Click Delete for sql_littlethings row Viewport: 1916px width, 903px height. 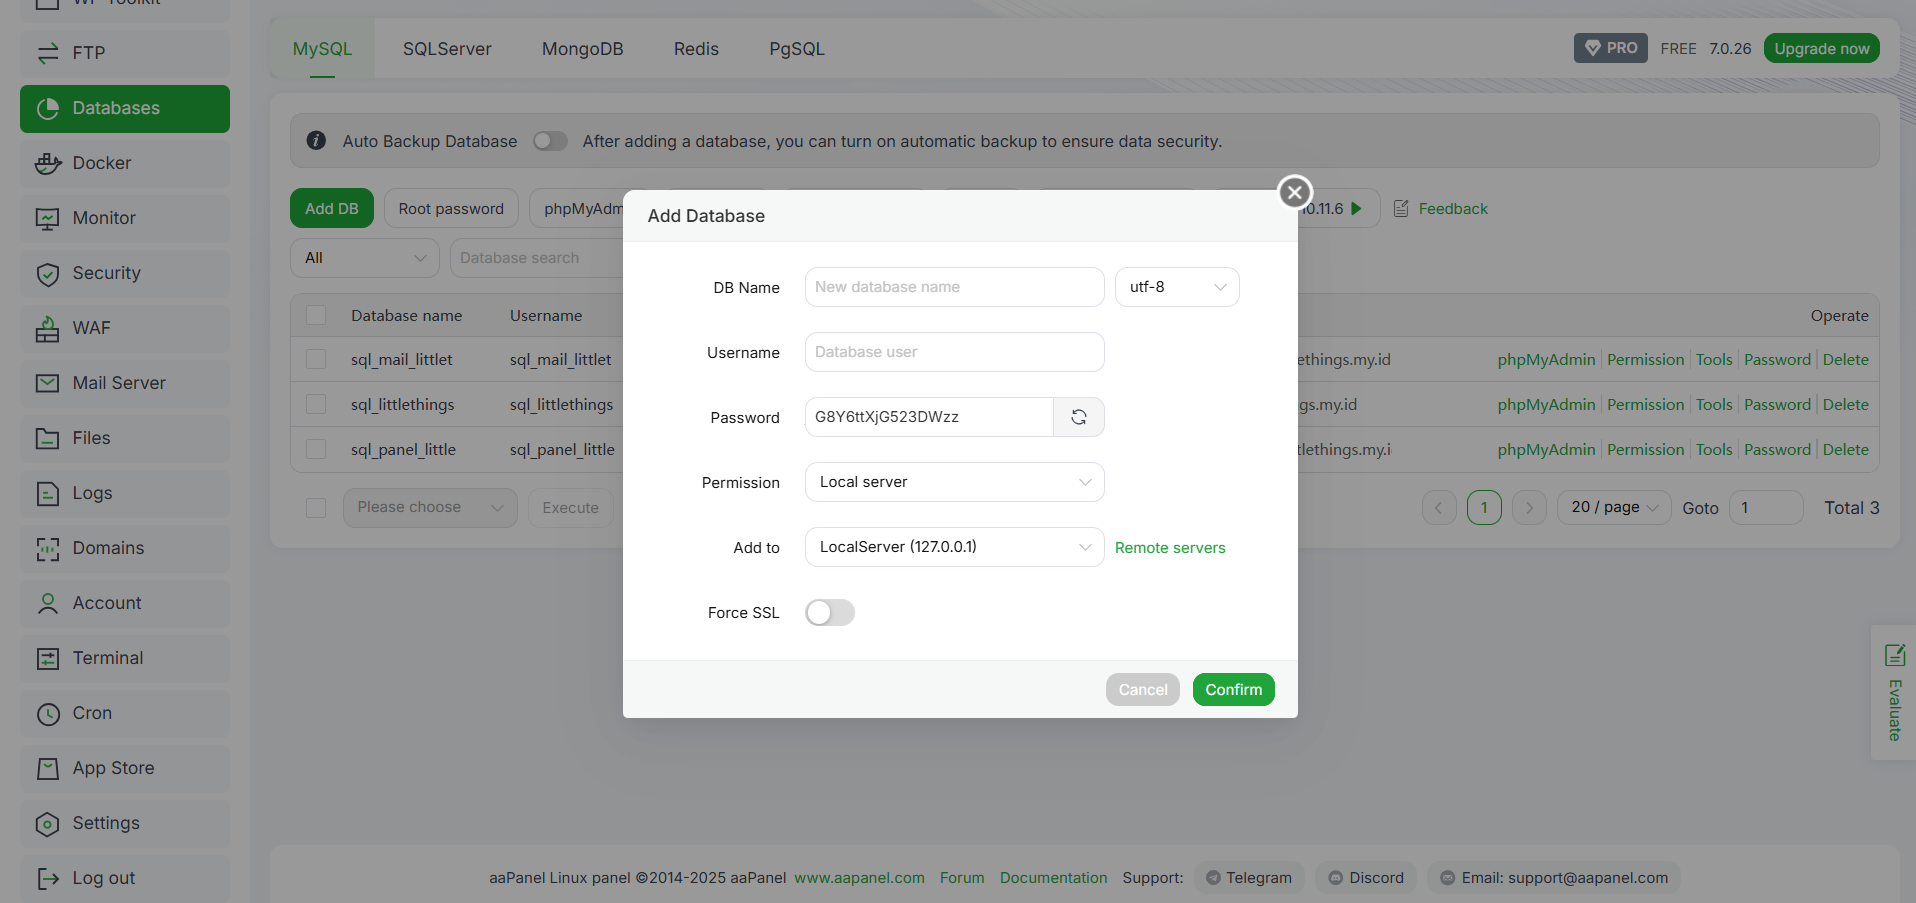click(1845, 404)
